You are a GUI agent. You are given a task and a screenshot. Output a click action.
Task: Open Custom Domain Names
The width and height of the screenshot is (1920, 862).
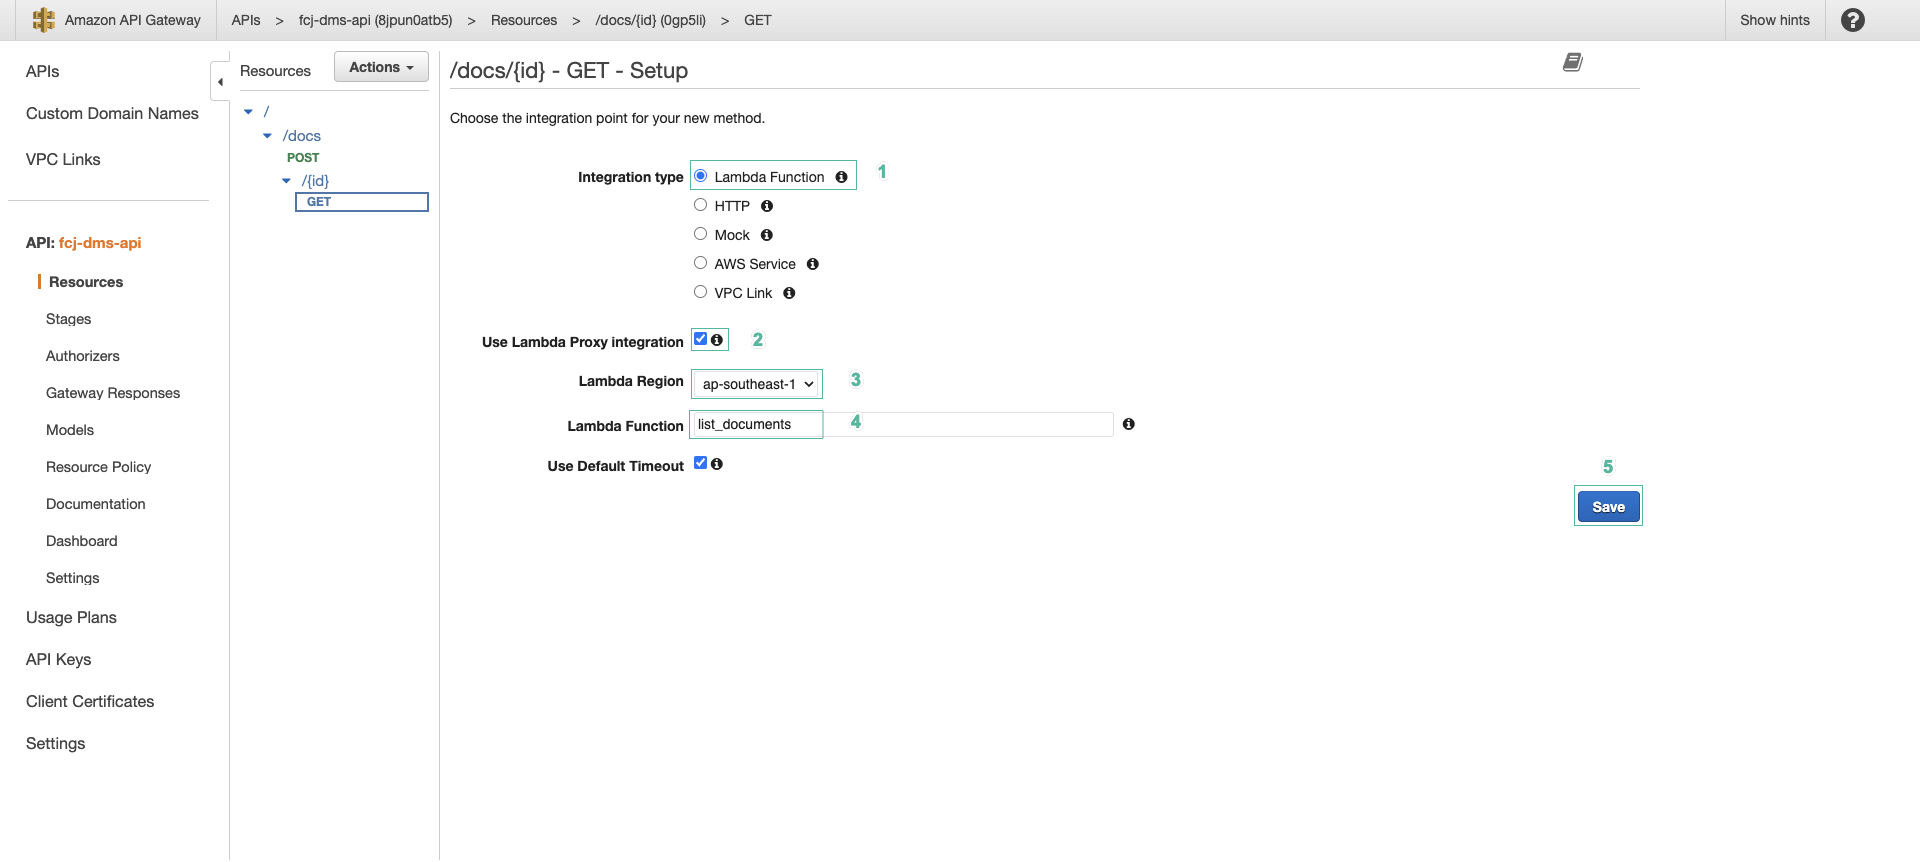click(x=112, y=113)
